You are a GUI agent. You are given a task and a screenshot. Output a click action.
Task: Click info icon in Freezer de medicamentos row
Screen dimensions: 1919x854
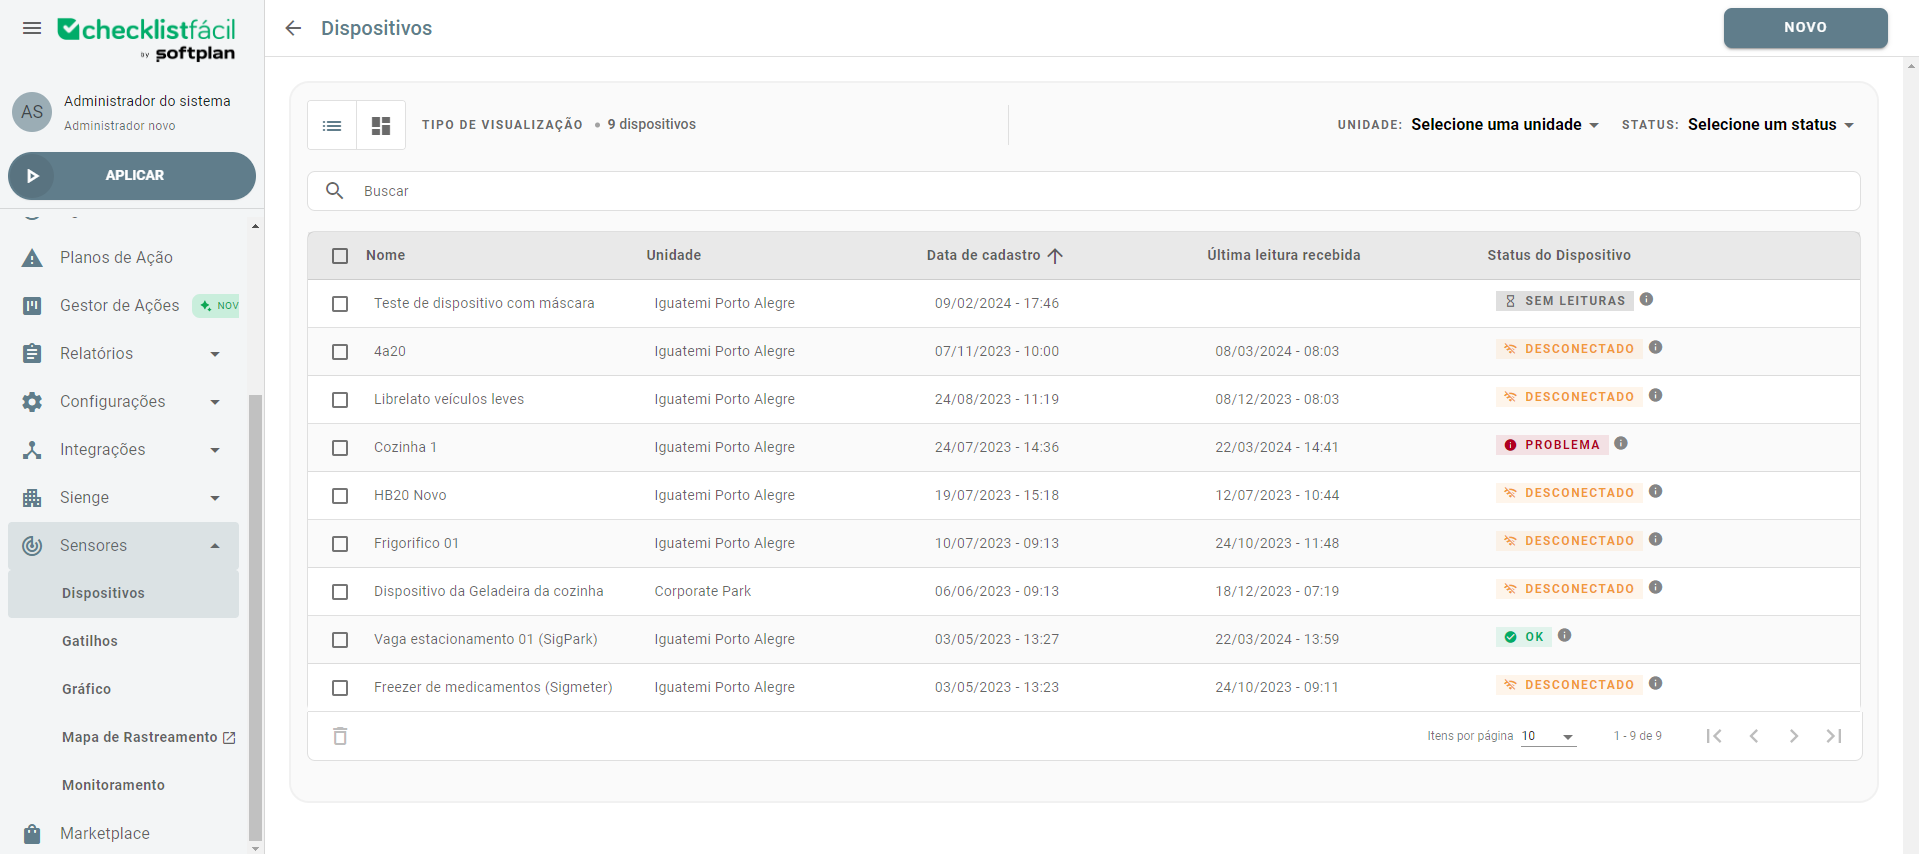coord(1655,683)
